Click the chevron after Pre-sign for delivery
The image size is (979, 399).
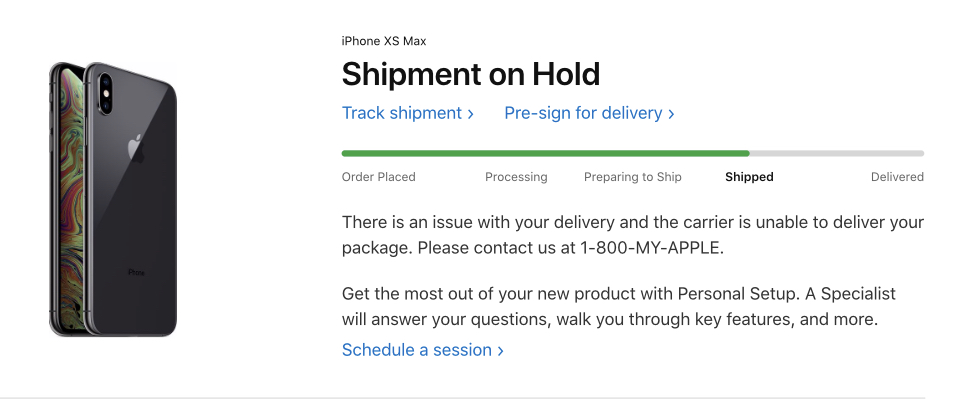tap(671, 114)
